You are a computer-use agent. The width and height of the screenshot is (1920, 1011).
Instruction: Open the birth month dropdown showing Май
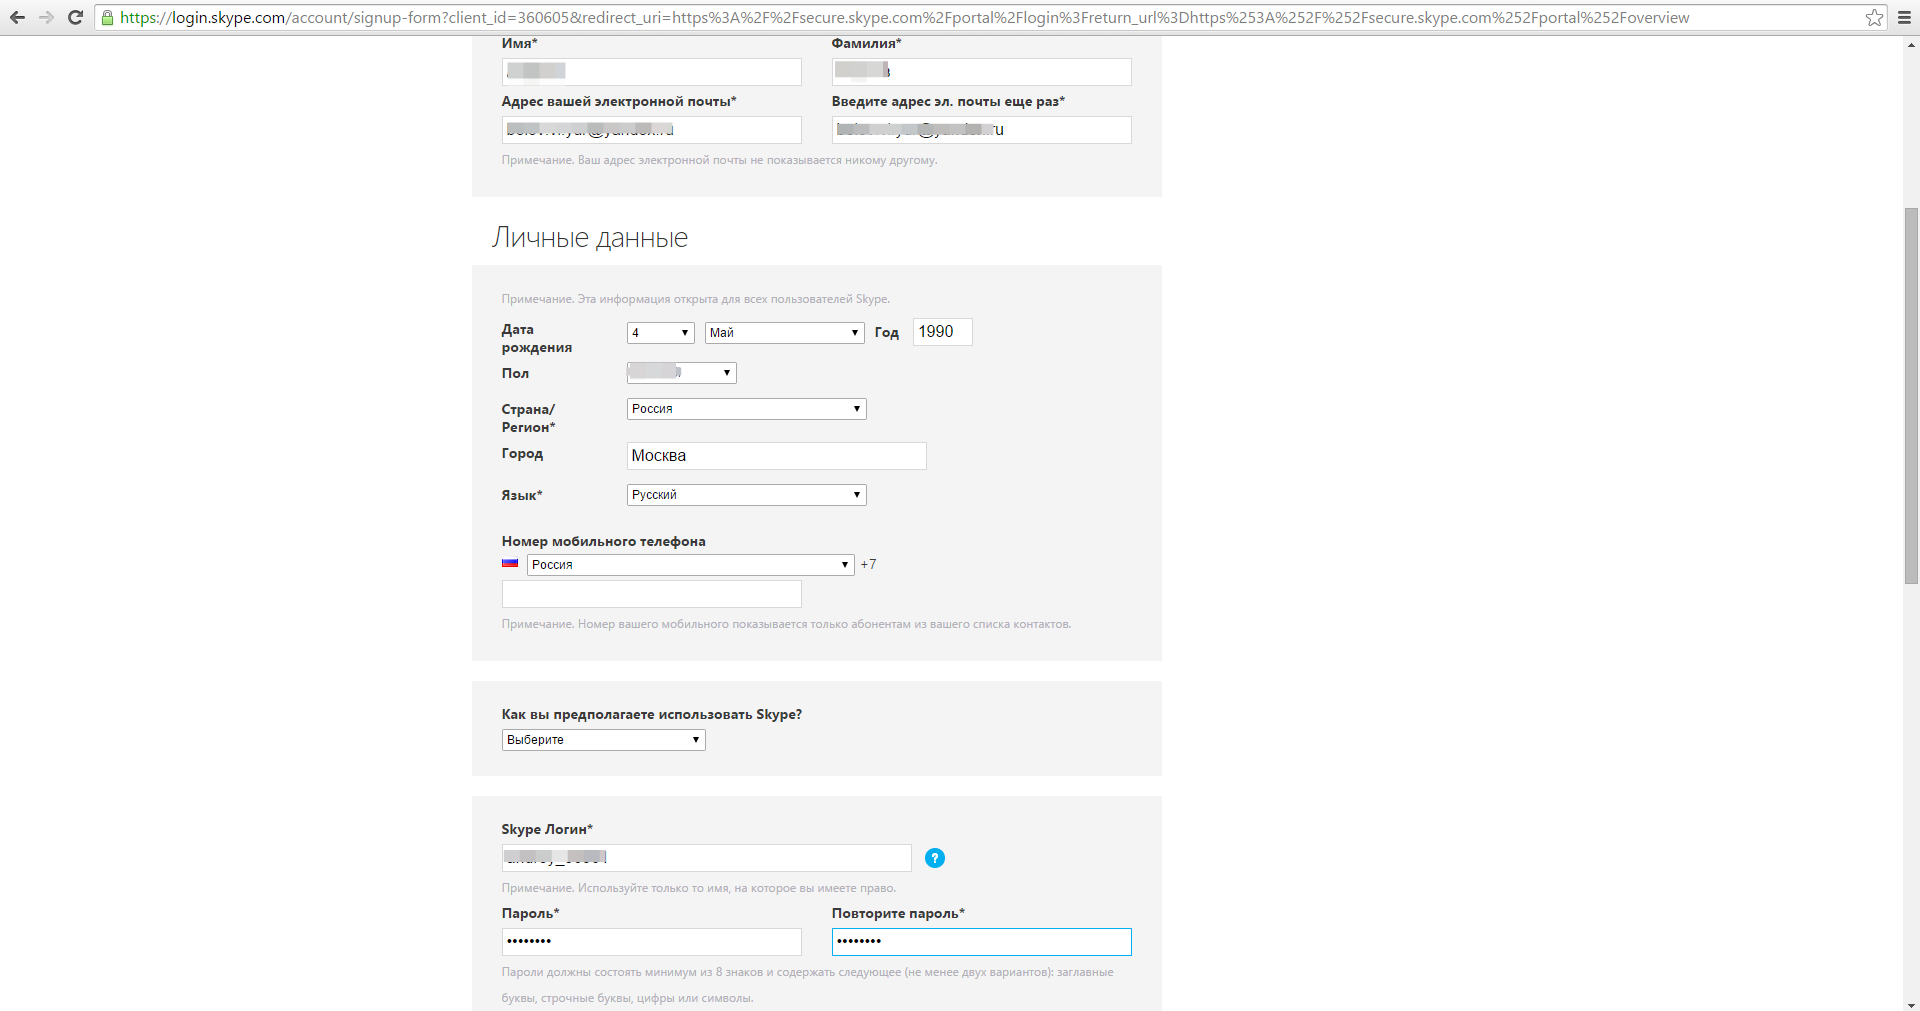784,333
